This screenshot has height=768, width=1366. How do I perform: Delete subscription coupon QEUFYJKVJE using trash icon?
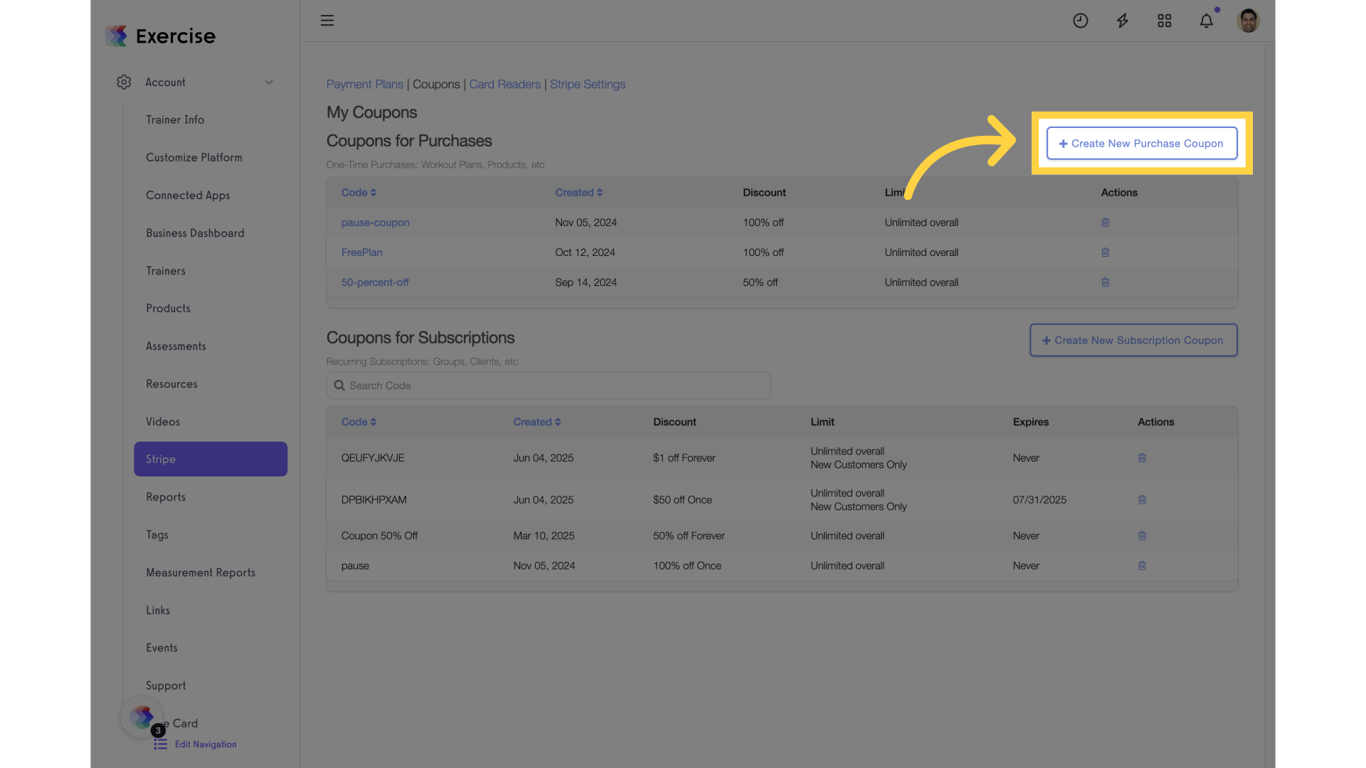[x=1142, y=457]
